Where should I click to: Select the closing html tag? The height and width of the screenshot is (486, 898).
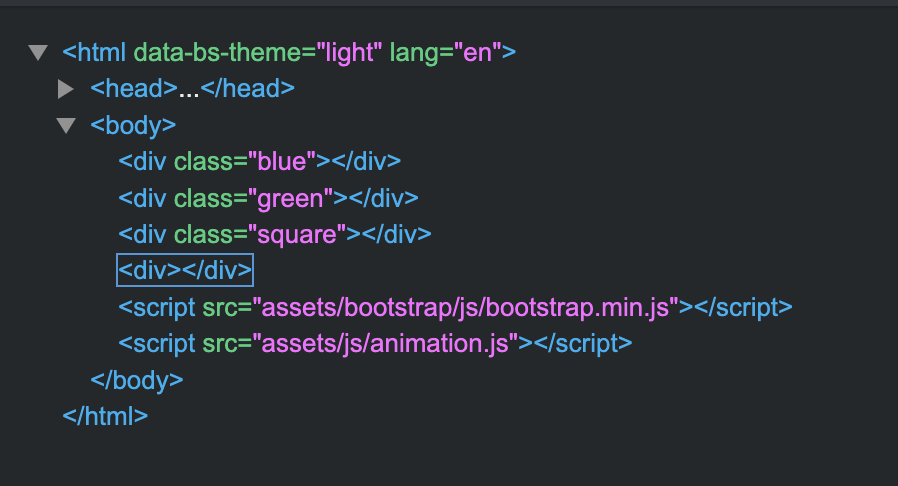(x=105, y=416)
